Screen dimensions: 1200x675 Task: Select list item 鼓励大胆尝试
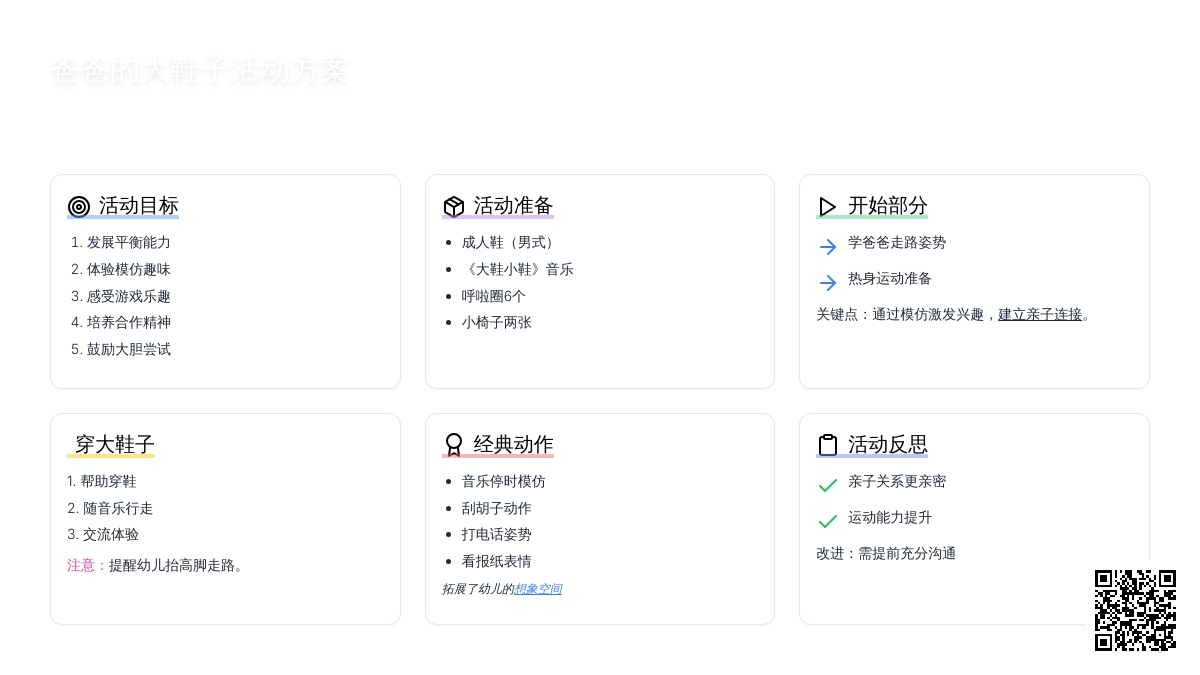coord(129,350)
